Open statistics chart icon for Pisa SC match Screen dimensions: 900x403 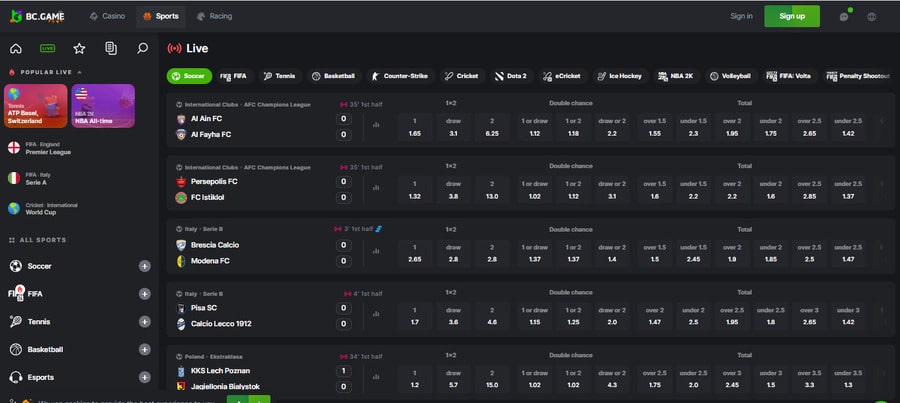(x=377, y=314)
